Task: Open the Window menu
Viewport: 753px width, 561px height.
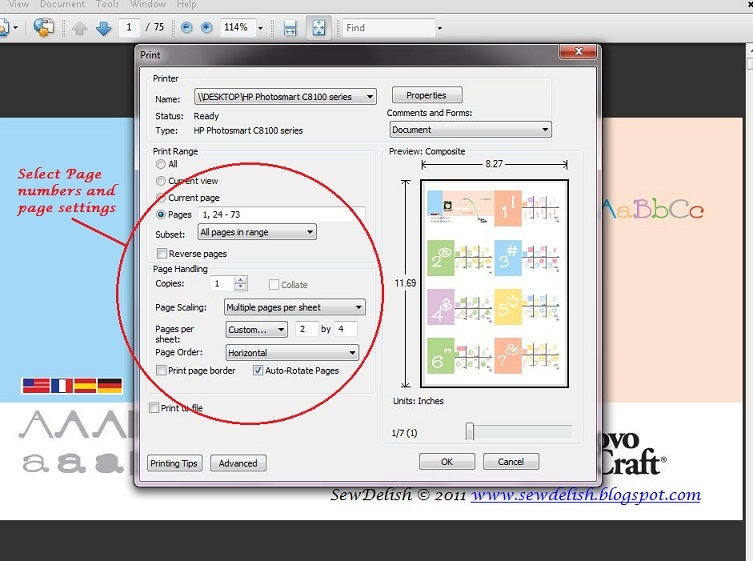Action: pyautogui.click(x=148, y=4)
